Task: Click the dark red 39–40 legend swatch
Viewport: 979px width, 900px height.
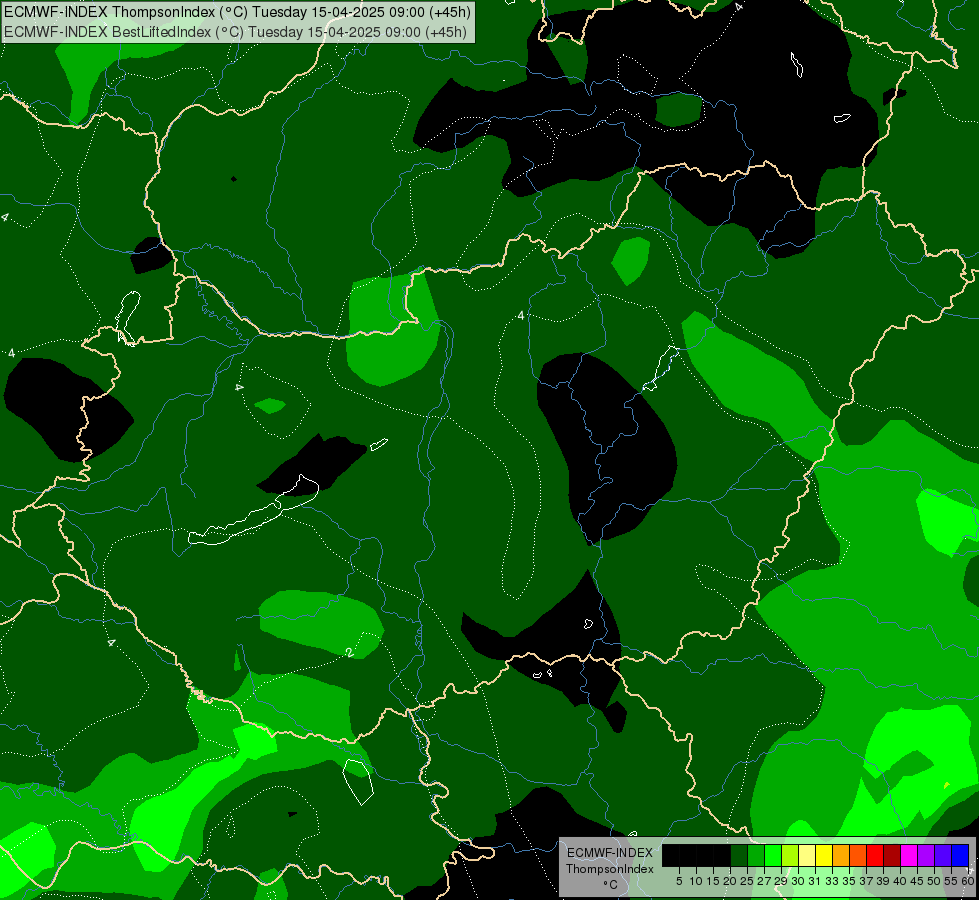Action: (892, 855)
